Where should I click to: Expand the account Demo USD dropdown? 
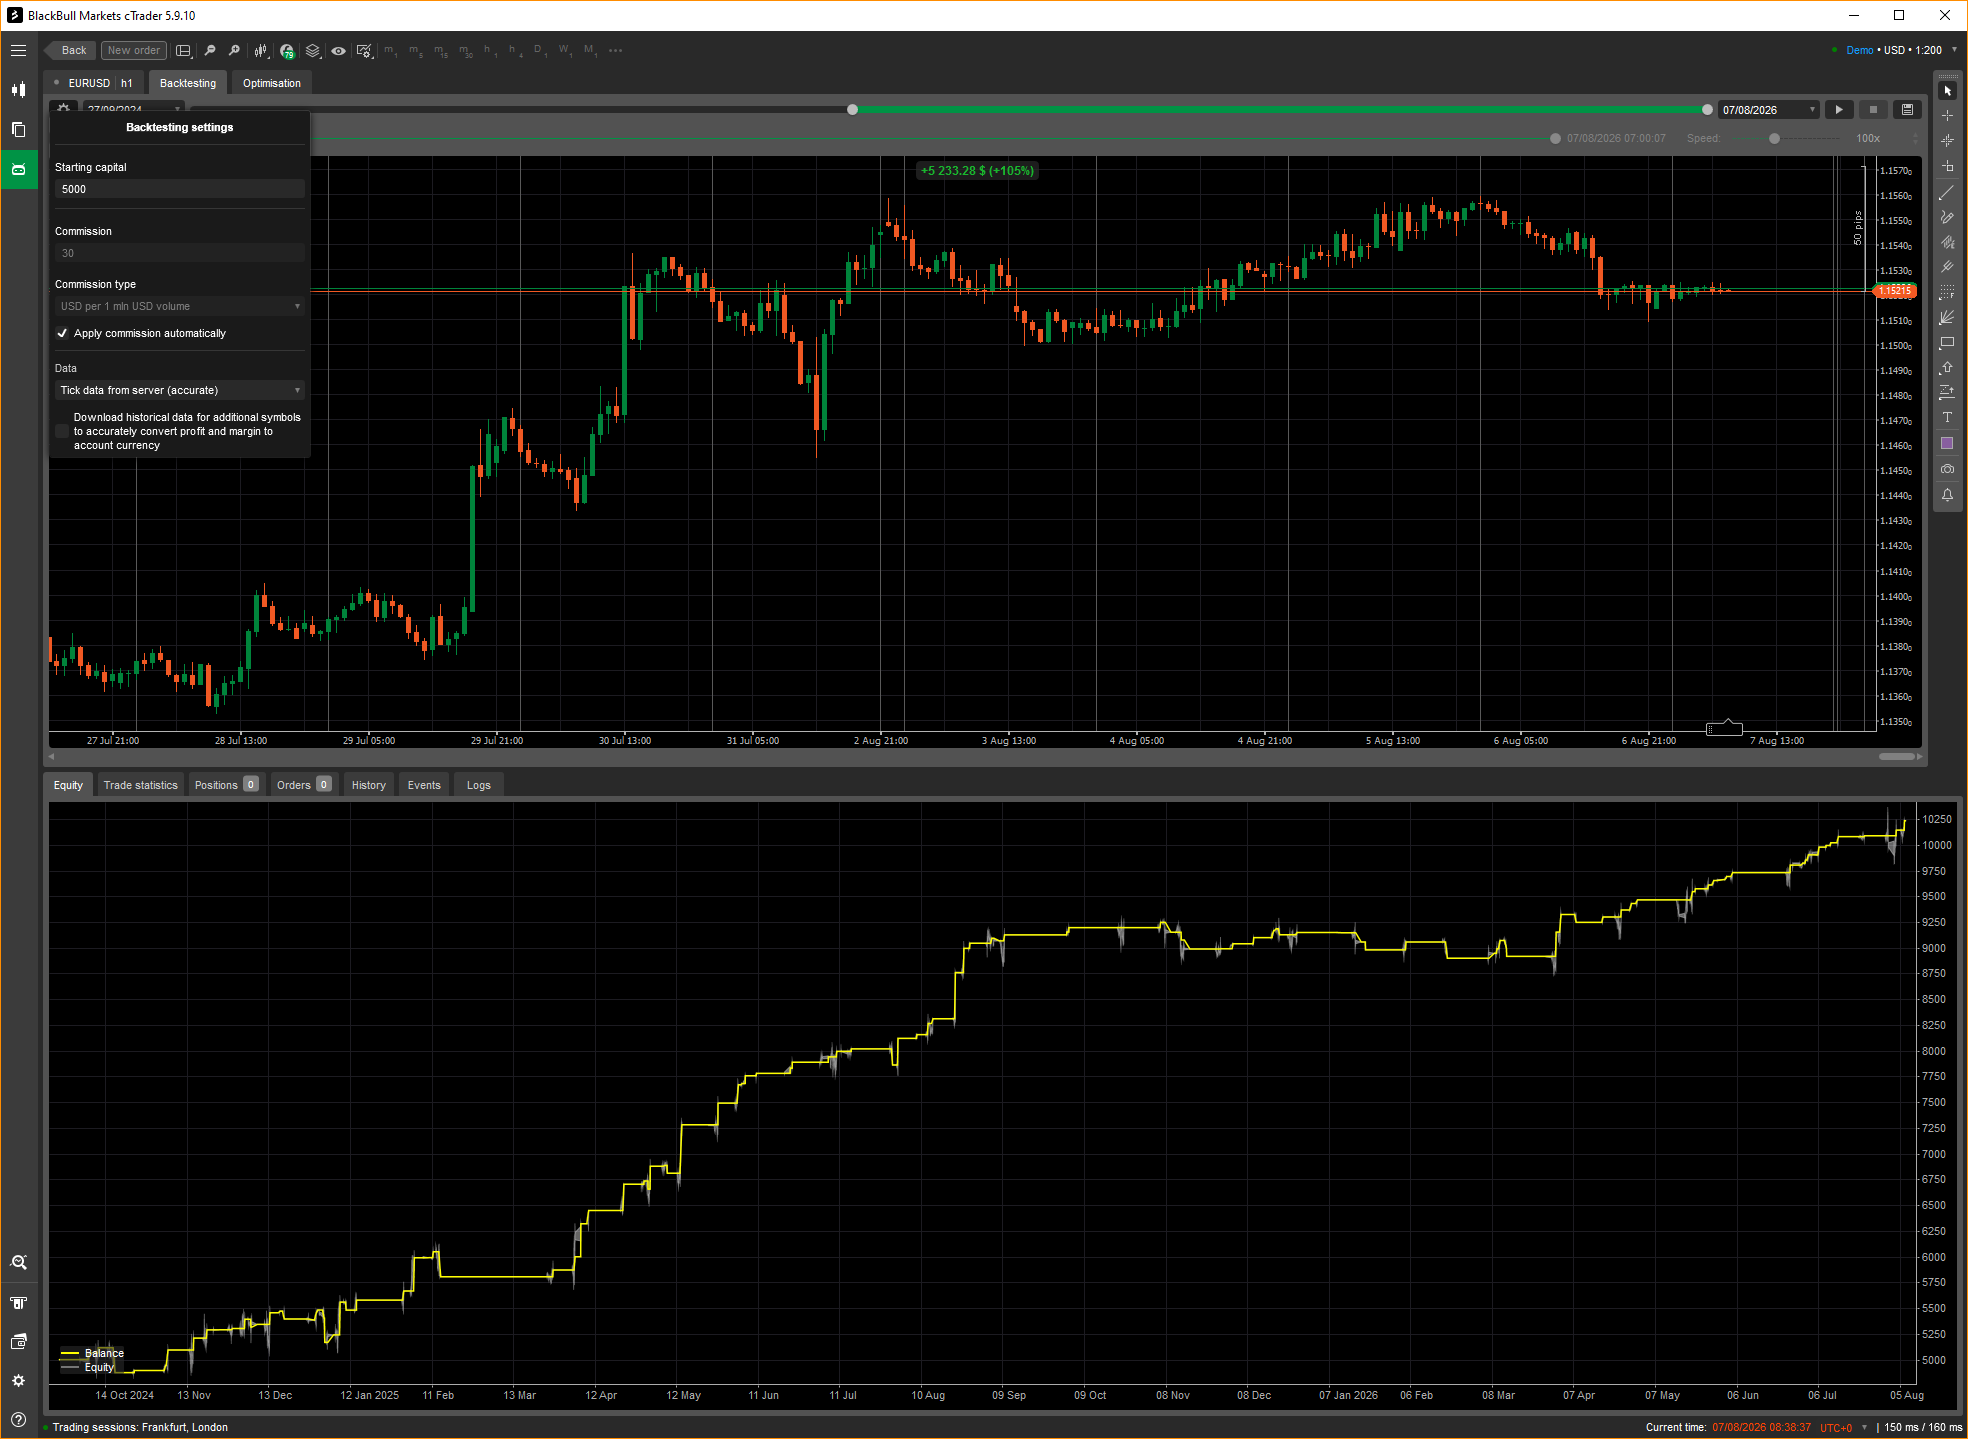(x=1953, y=50)
